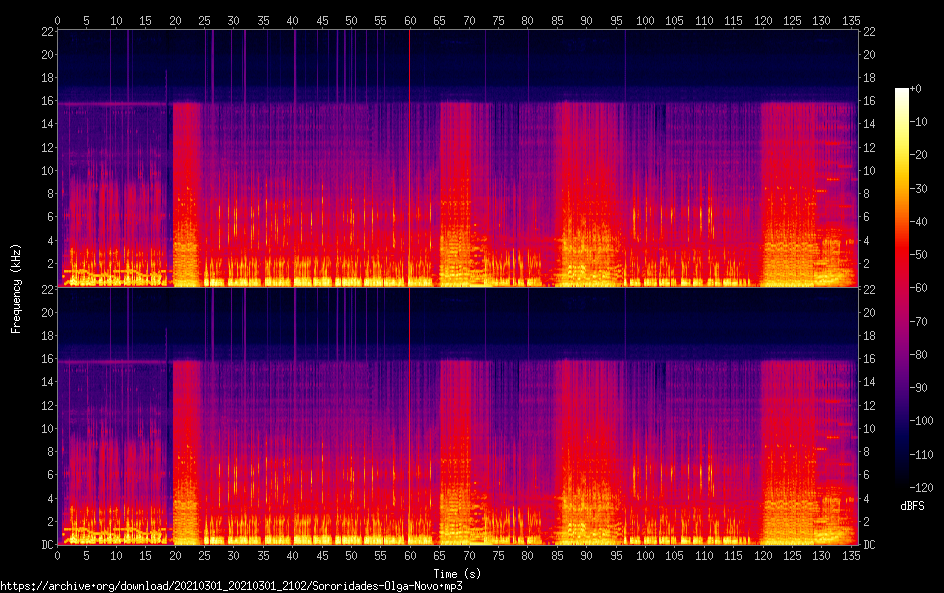Click the '-100' value on the dBFS scale
Image resolution: width=944 pixels, height=593 pixels.
(x=921, y=421)
